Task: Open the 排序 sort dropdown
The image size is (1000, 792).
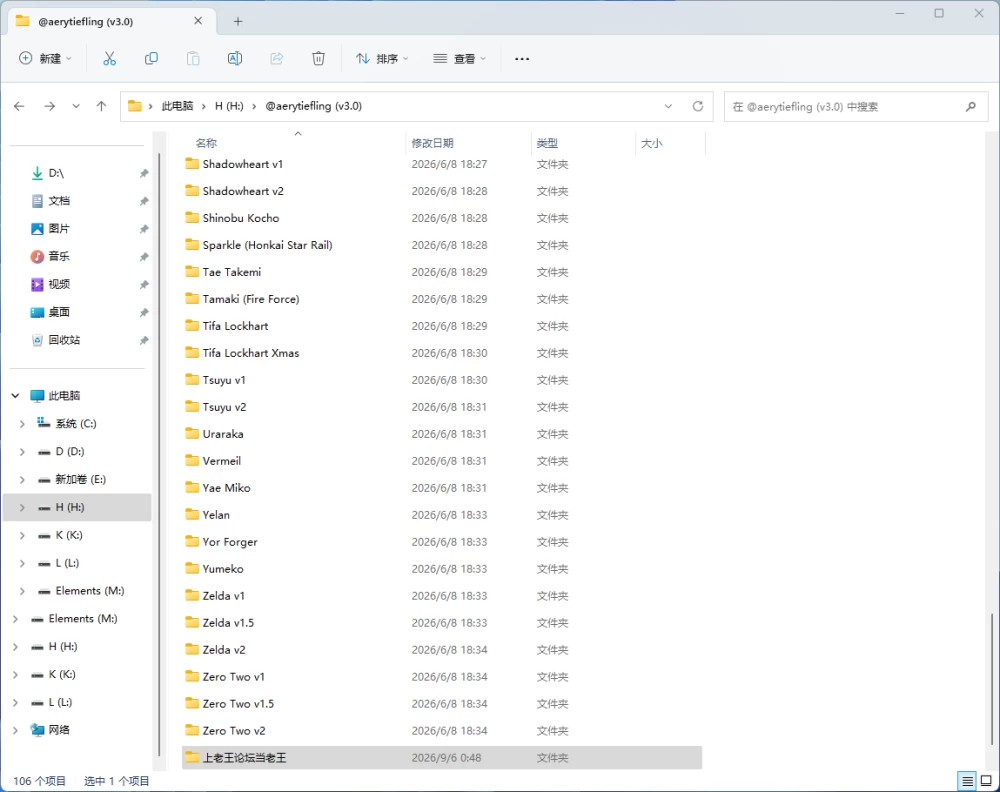Action: [382, 59]
